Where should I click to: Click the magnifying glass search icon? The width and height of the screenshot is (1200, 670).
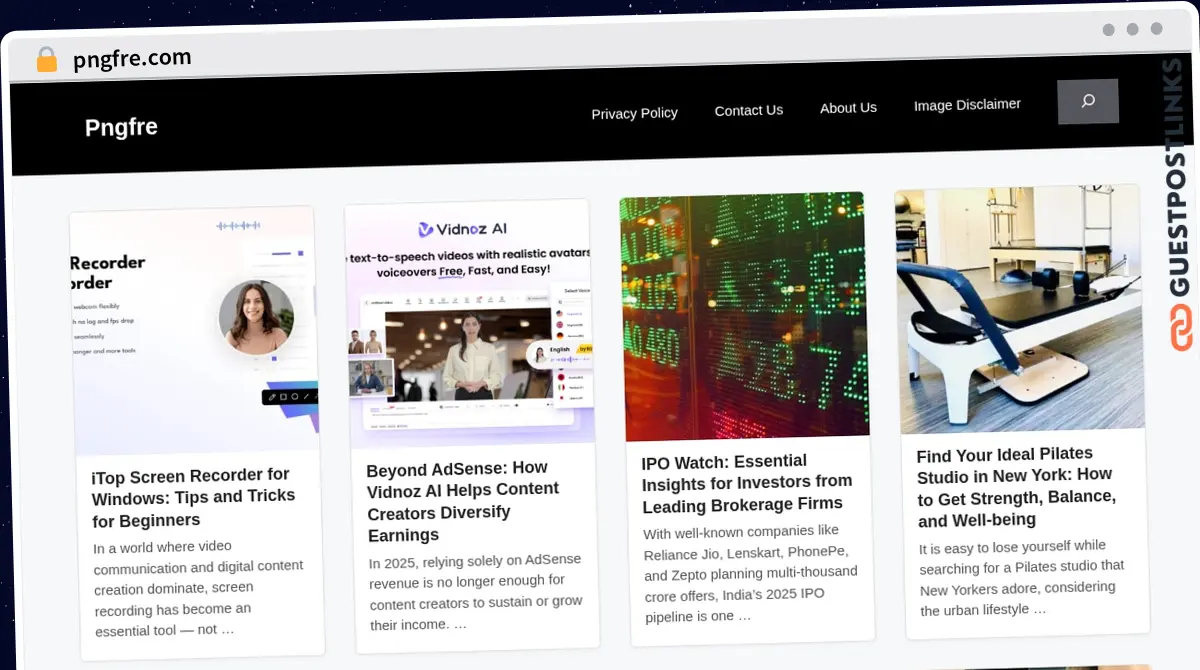point(1087,101)
